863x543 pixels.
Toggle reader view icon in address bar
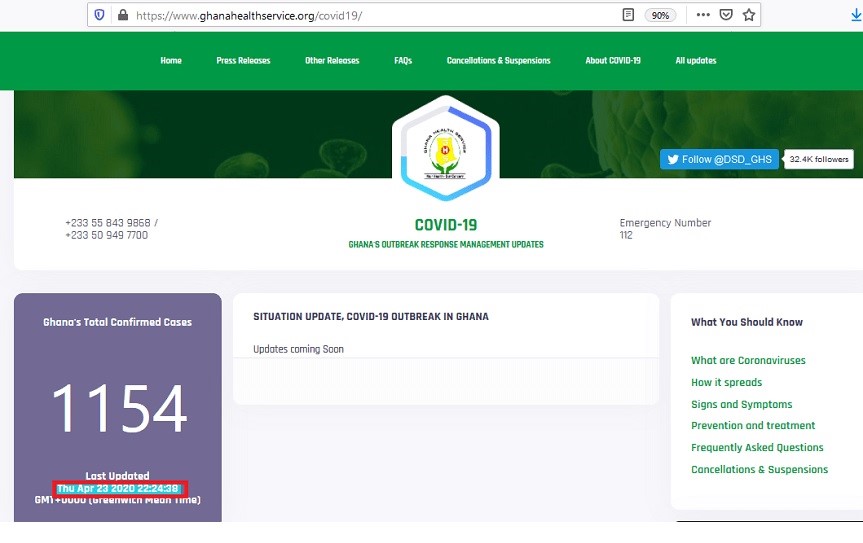click(x=628, y=15)
